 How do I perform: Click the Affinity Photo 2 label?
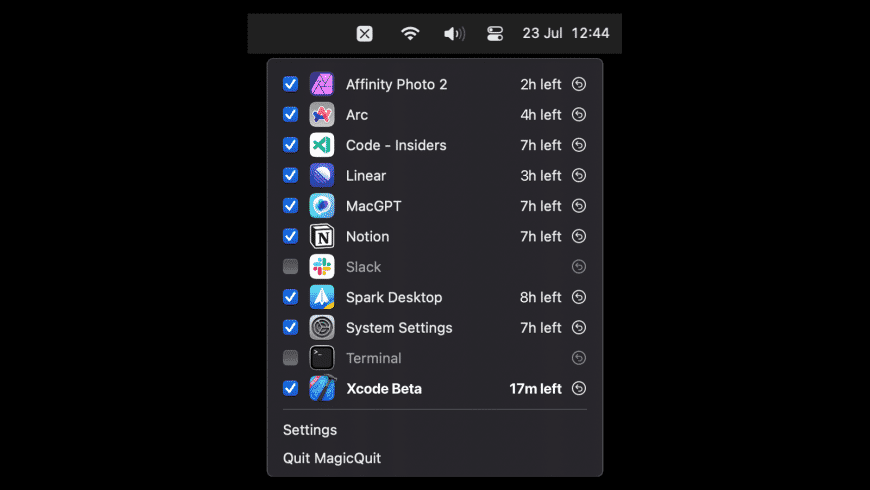click(396, 84)
